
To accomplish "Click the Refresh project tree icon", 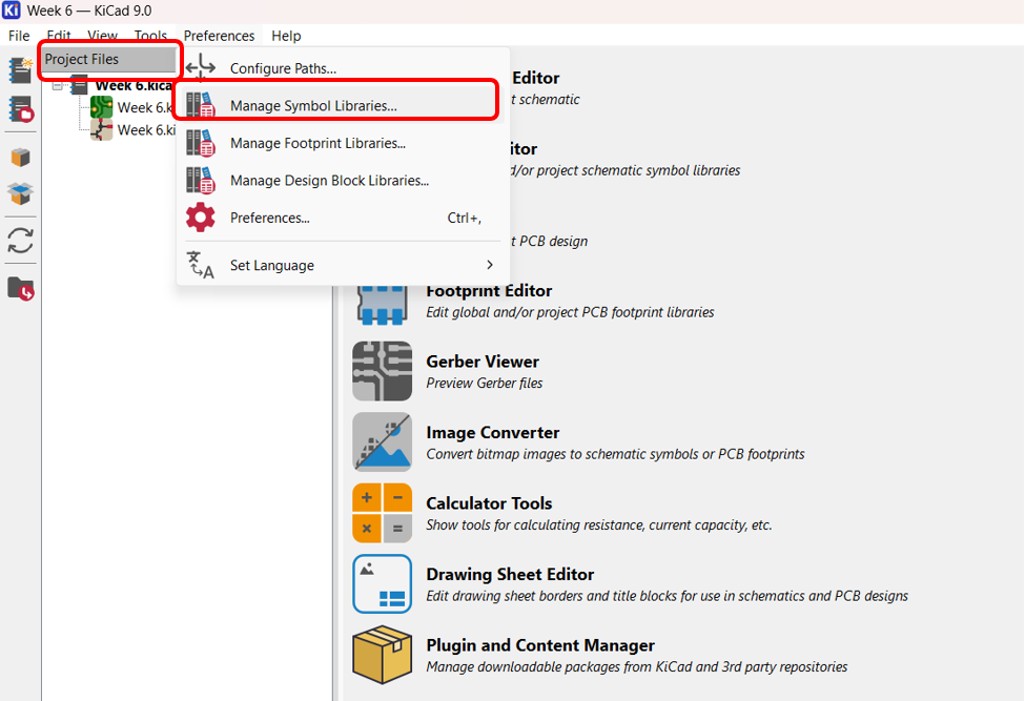I will tap(20, 241).
